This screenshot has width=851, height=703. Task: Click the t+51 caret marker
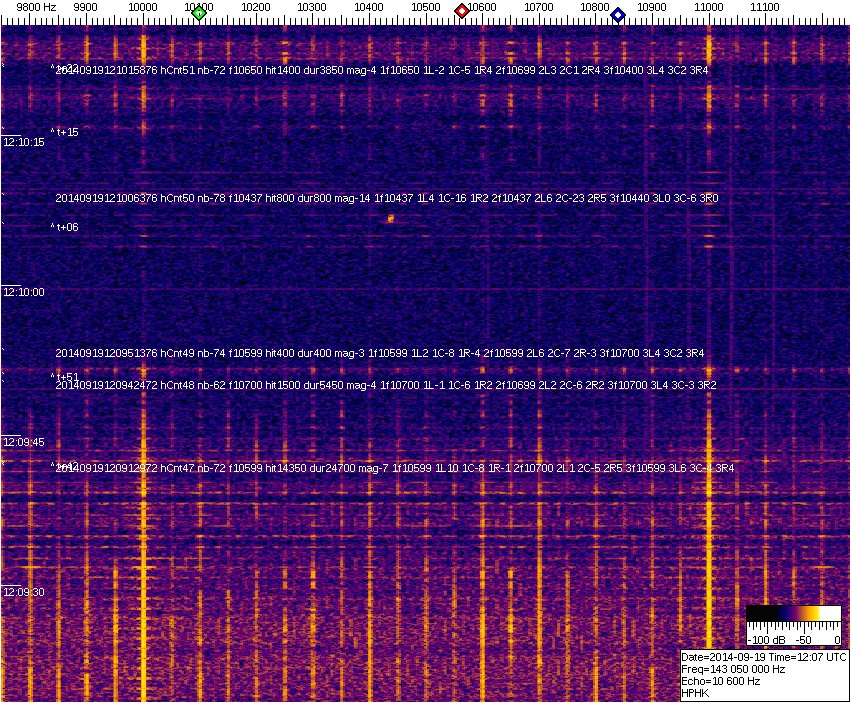(x=66, y=376)
